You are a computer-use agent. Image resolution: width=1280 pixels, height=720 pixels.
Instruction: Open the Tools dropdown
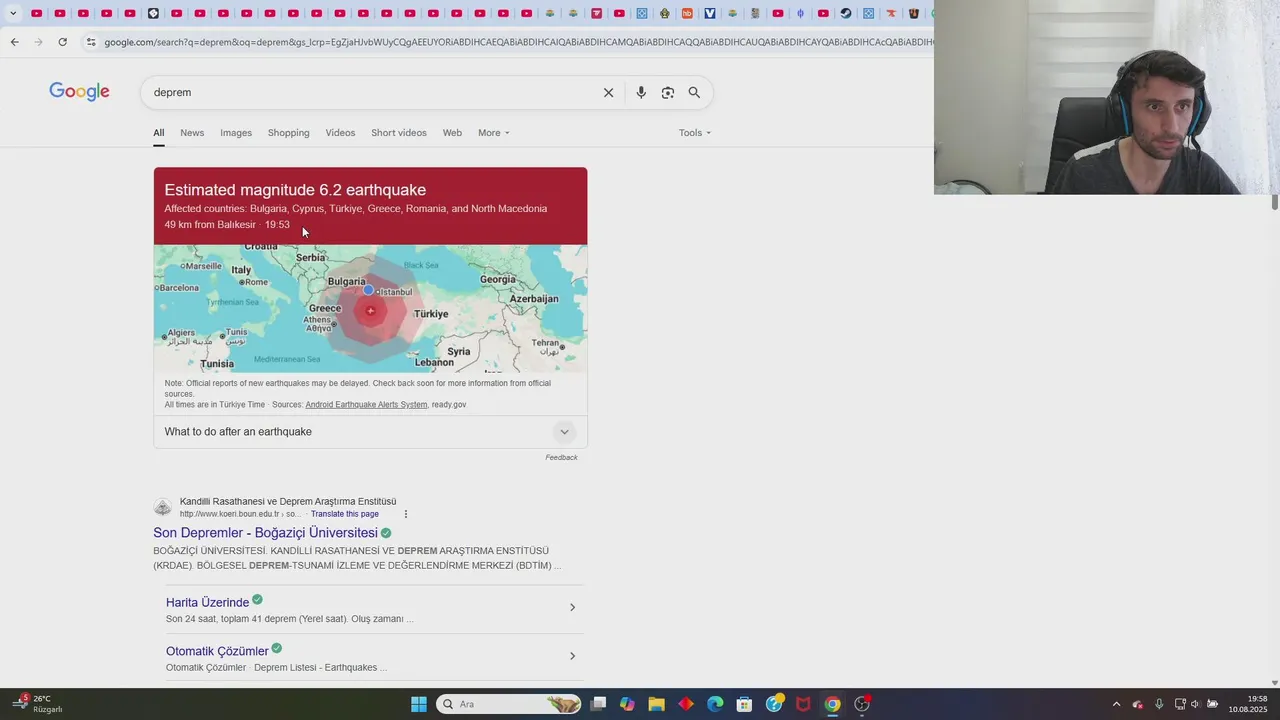pyautogui.click(x=695, y=133)
